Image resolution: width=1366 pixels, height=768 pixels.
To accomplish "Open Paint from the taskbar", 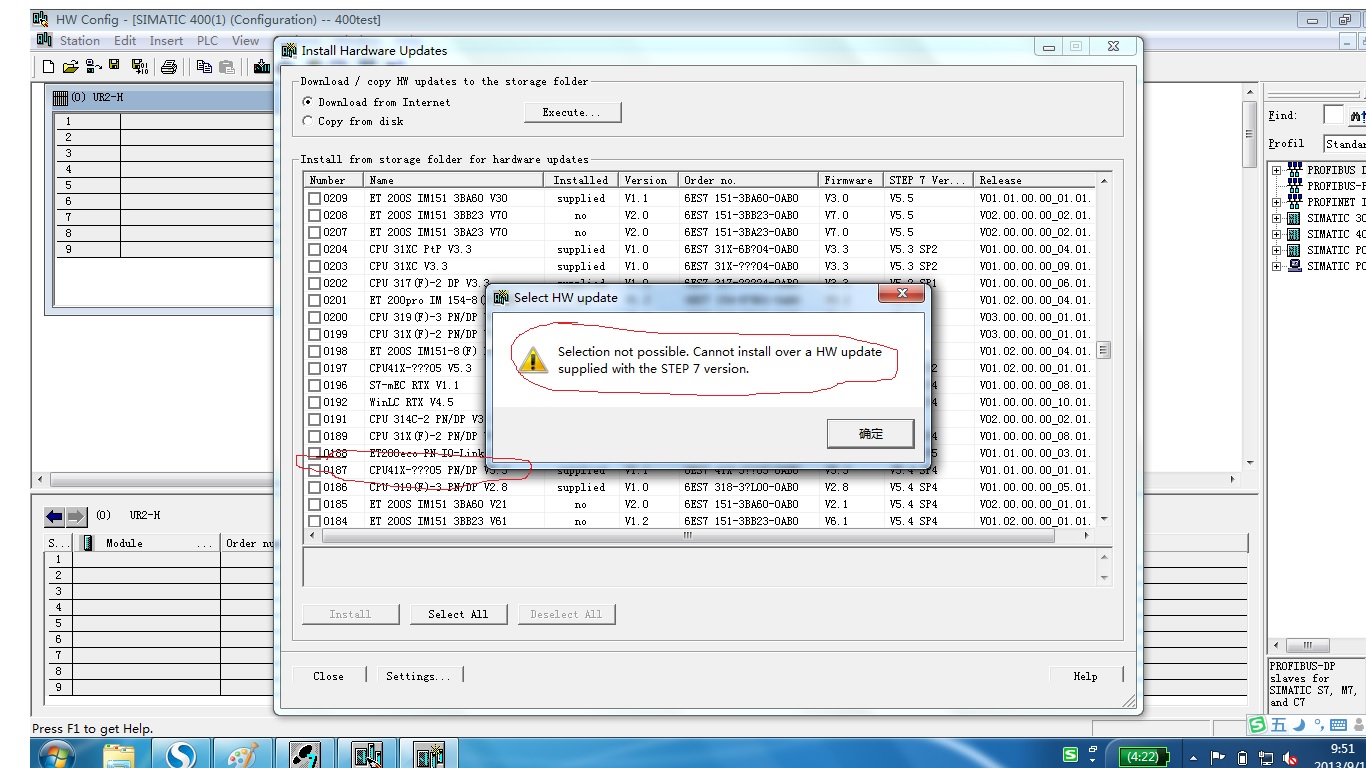I will pos(243,755).
